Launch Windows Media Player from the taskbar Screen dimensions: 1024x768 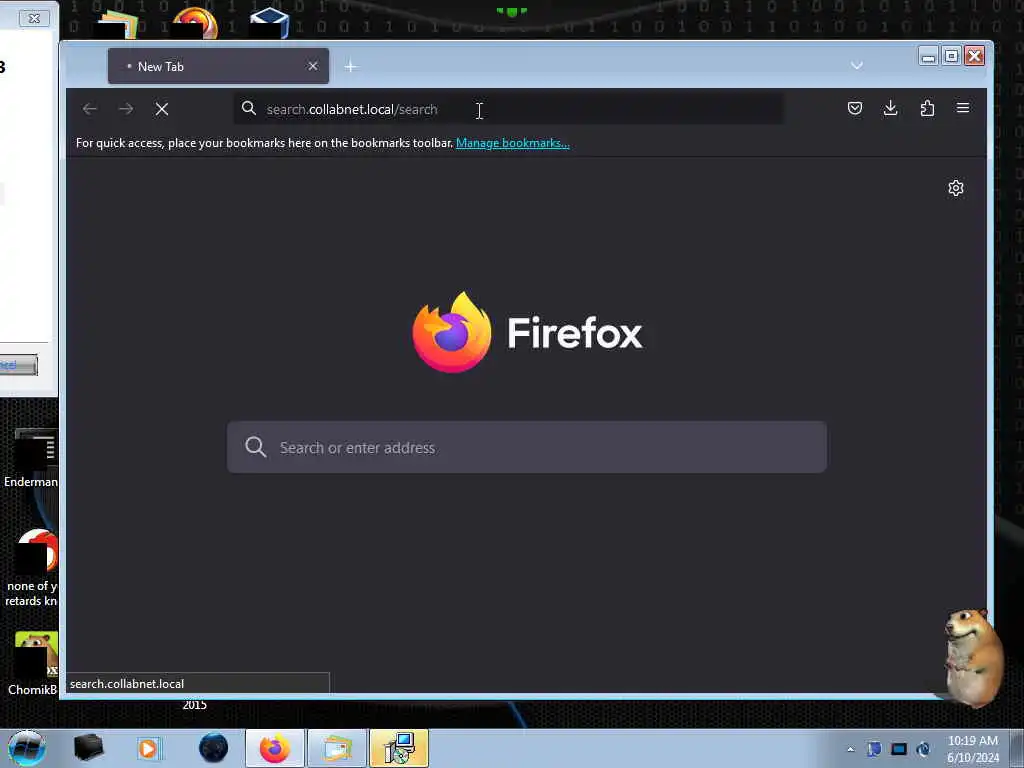coord(148,748)
